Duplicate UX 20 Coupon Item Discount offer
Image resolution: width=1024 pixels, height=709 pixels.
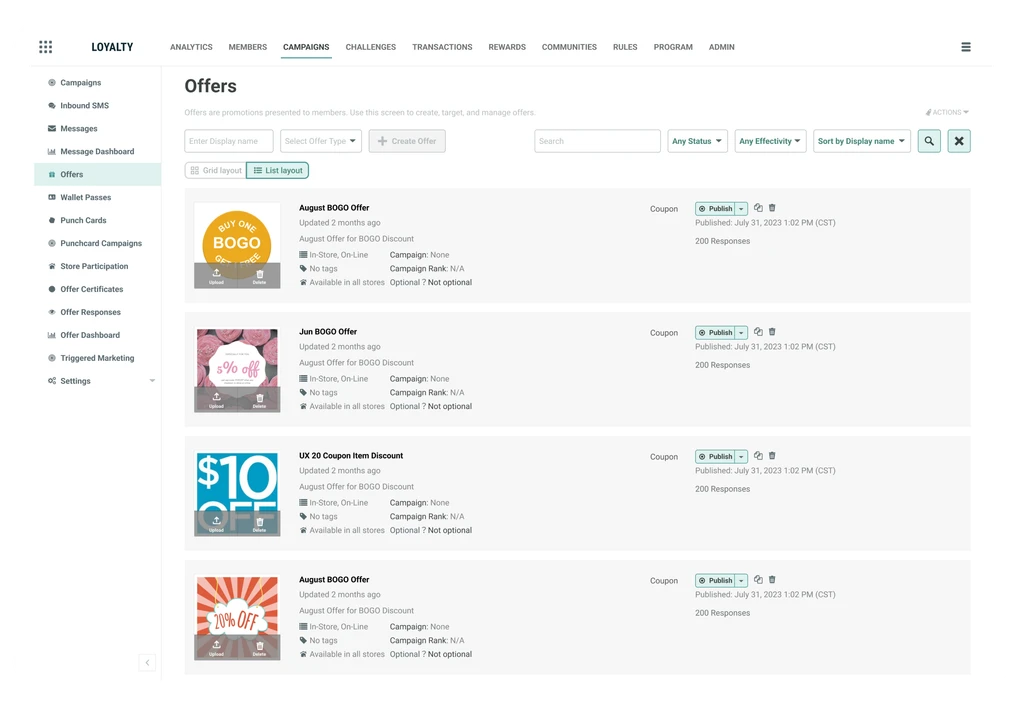[758, 456]
